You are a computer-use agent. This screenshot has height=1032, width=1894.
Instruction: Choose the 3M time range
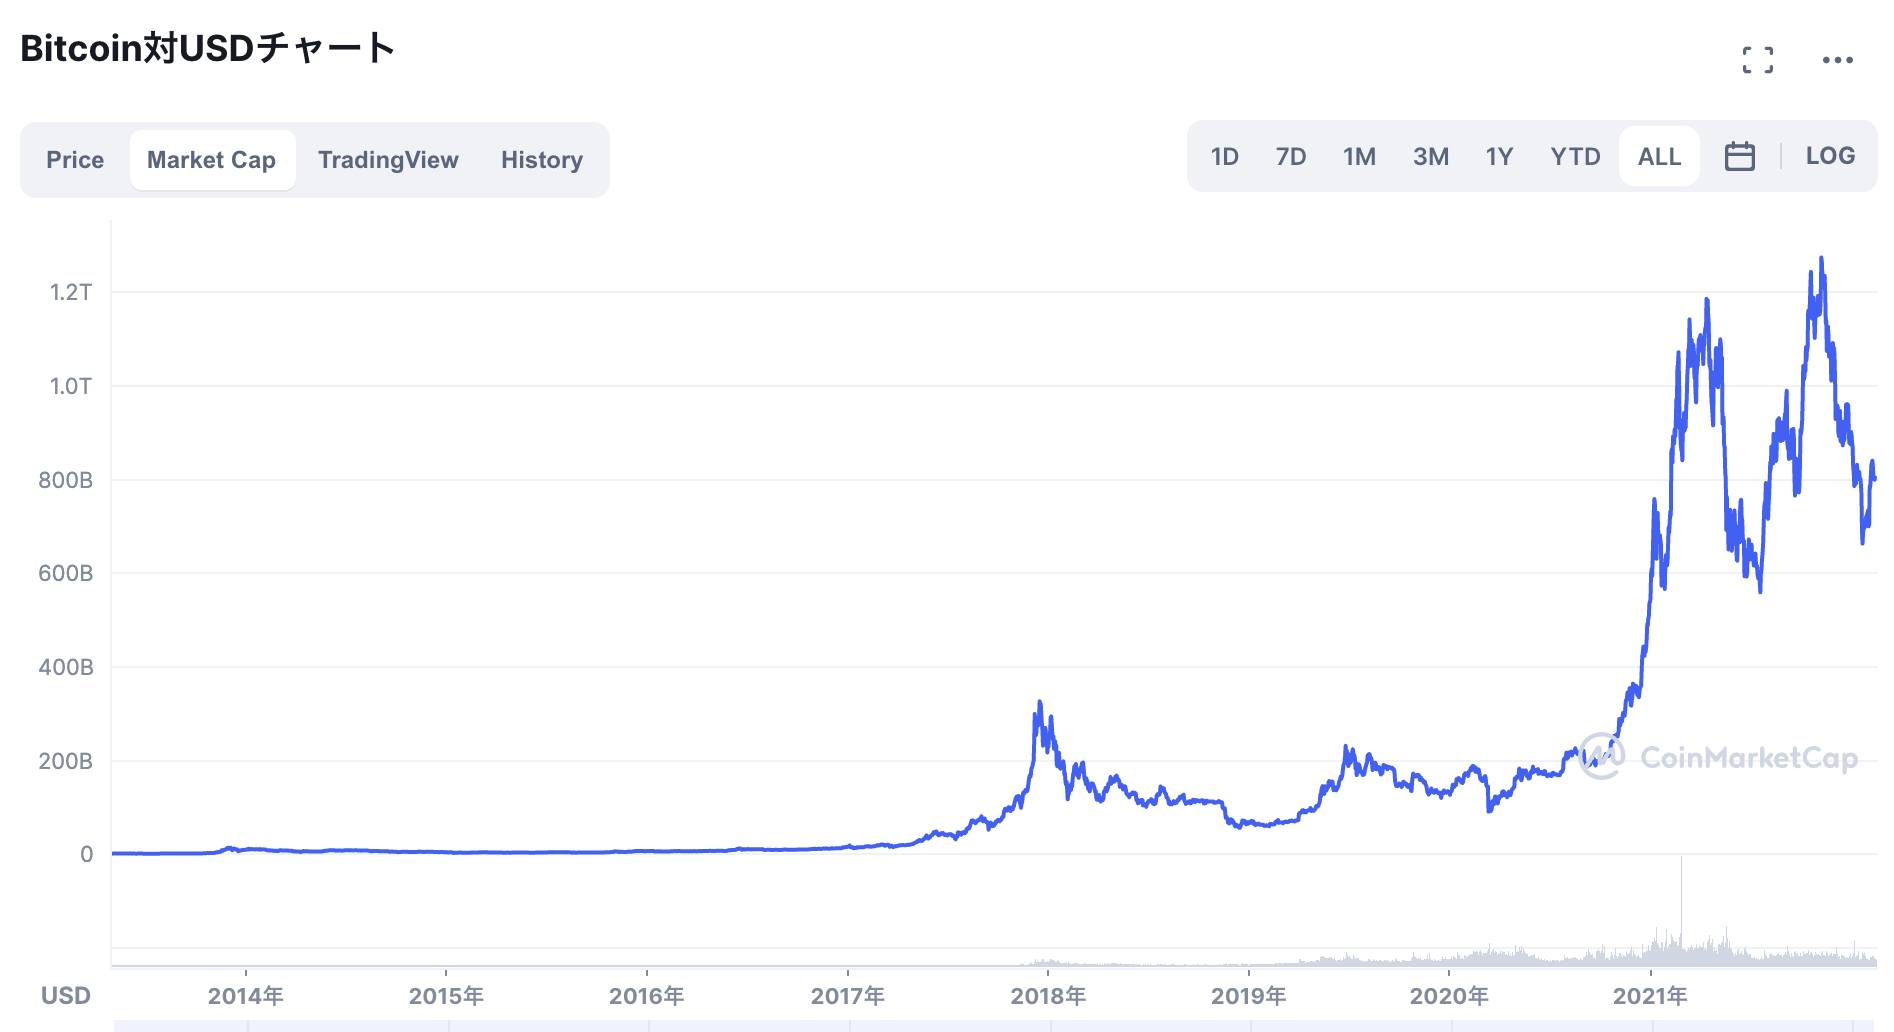1430,157
